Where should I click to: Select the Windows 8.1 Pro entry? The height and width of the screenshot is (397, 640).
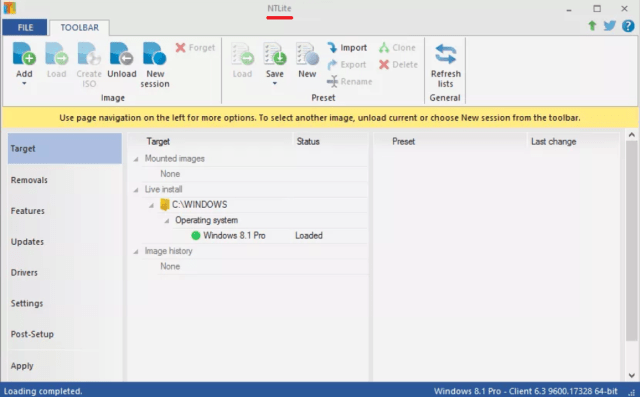tap(234, 235)
